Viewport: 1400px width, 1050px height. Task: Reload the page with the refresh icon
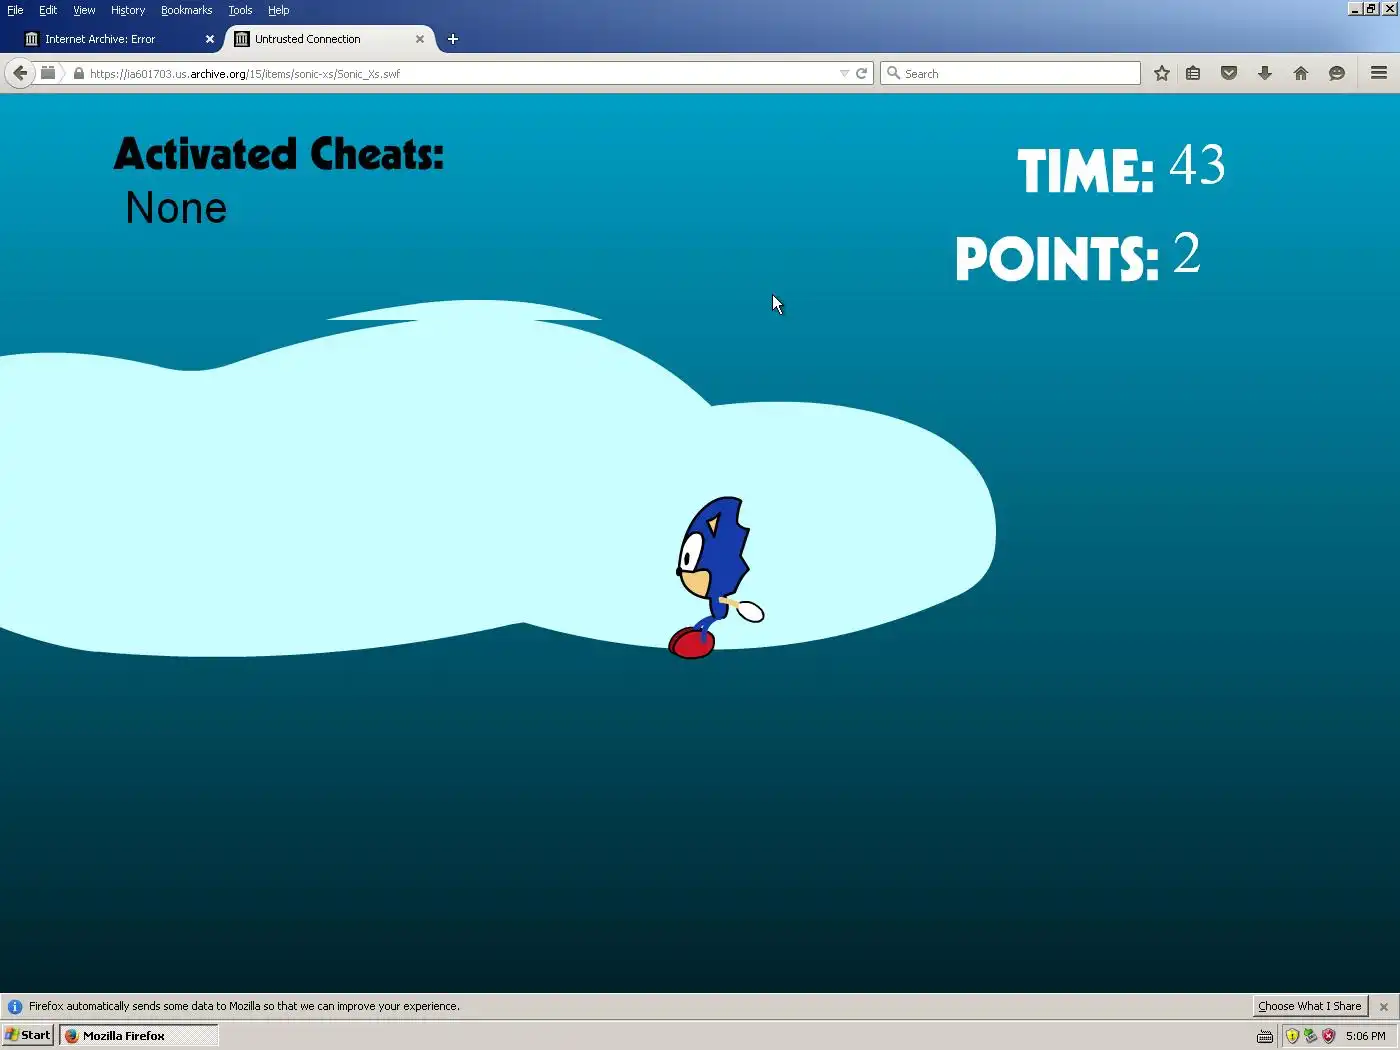click(x=861, y=73)
